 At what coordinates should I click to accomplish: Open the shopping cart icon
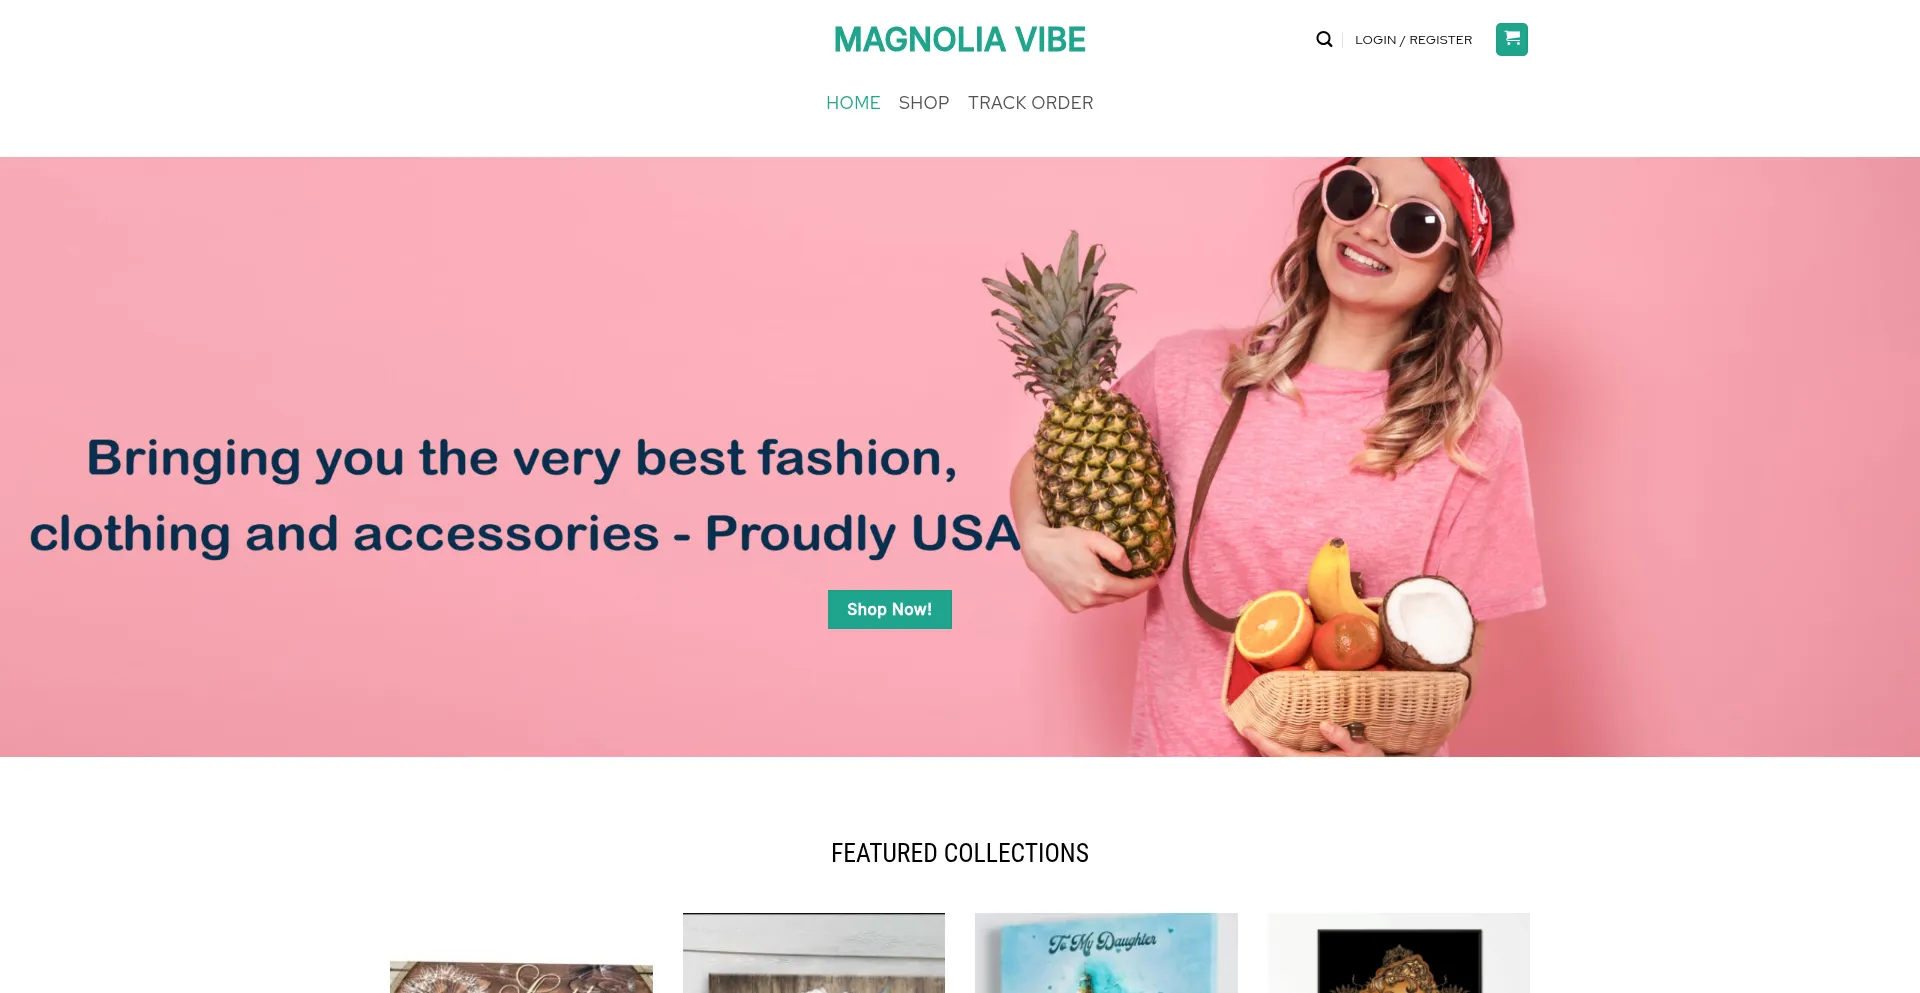pos(1511,39)
